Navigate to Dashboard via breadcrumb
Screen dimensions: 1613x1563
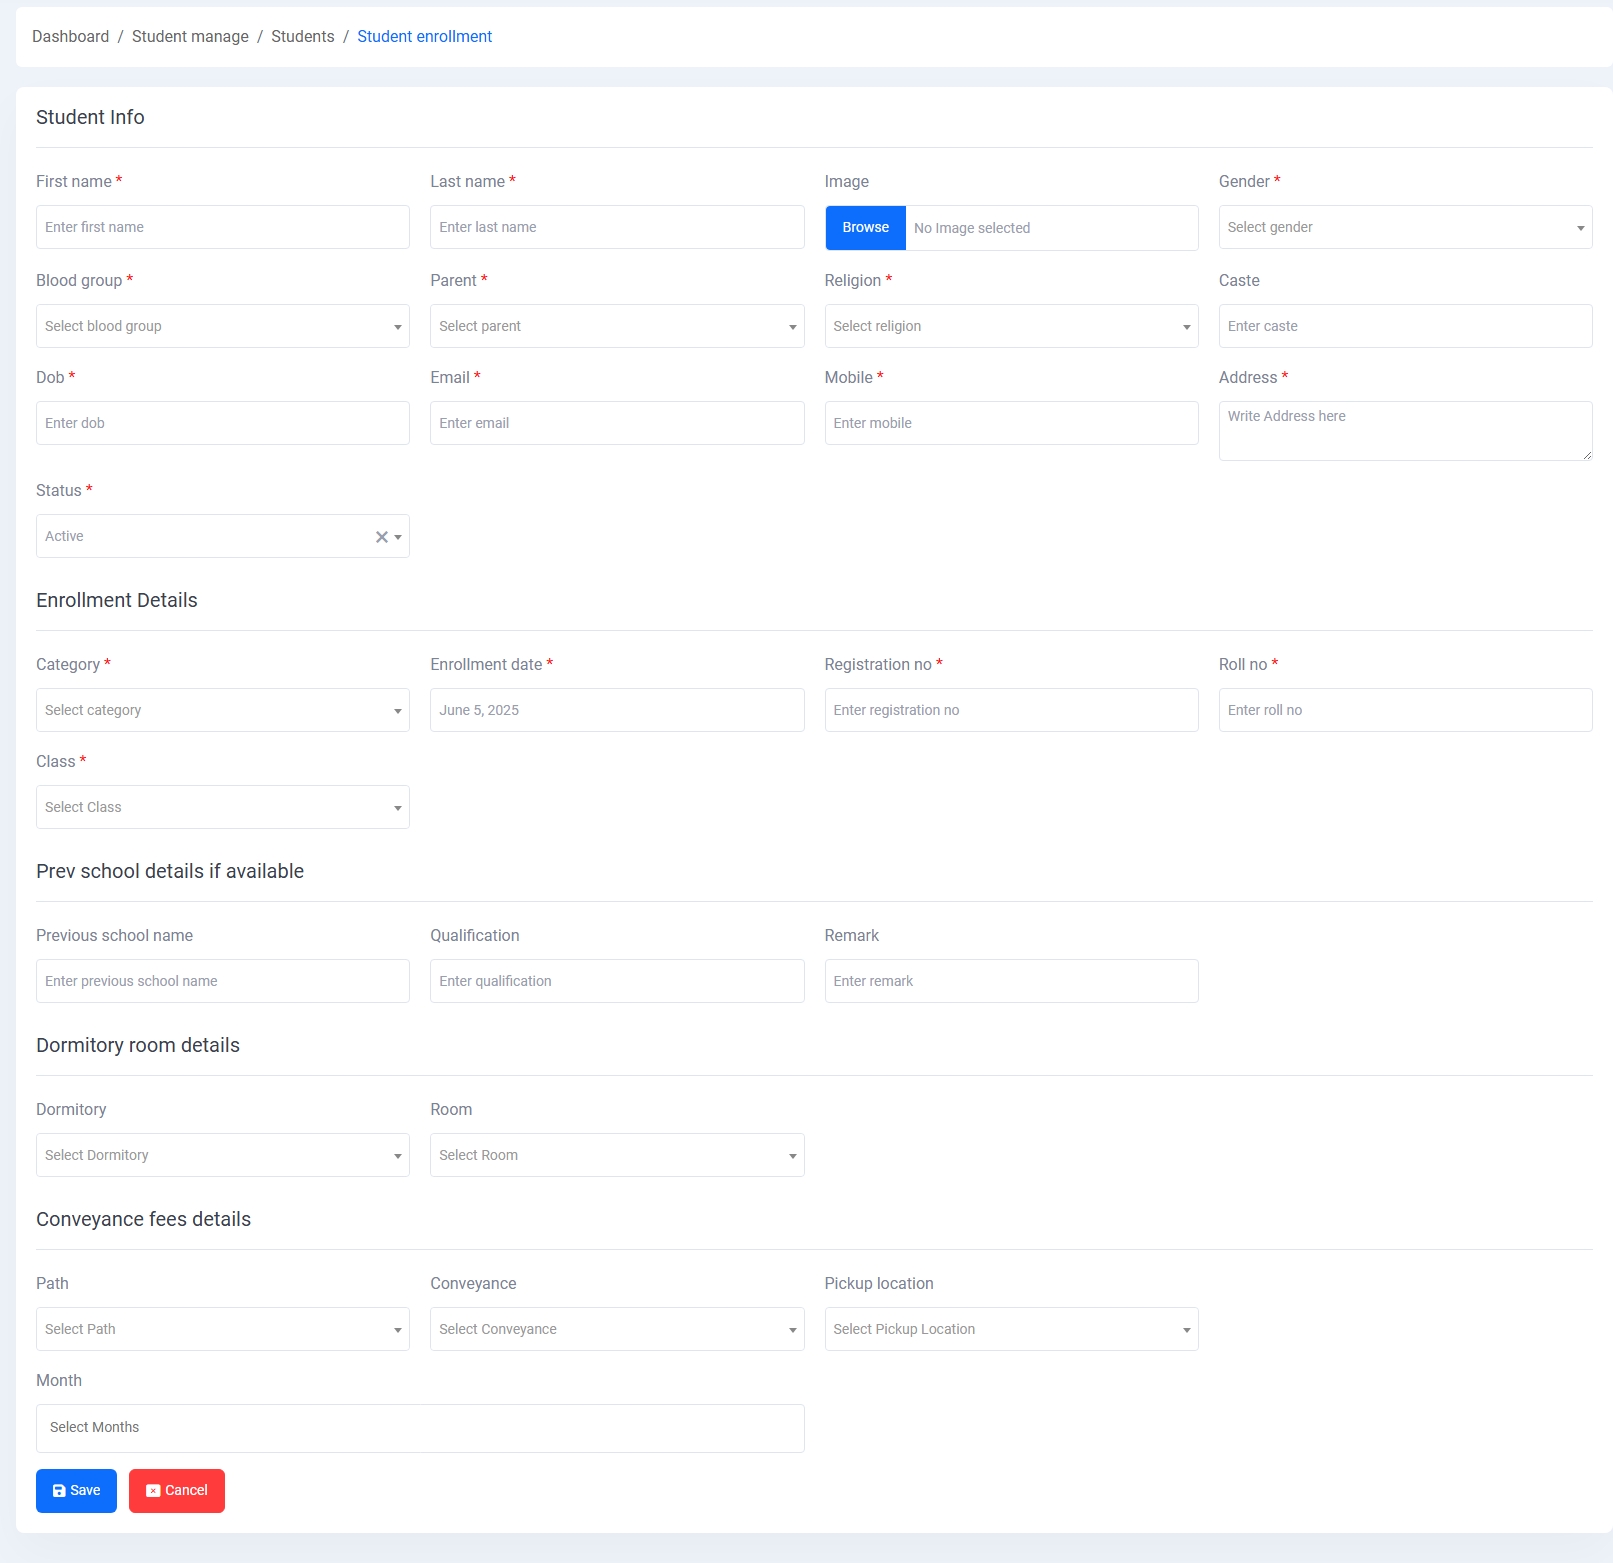coord(70,36)
